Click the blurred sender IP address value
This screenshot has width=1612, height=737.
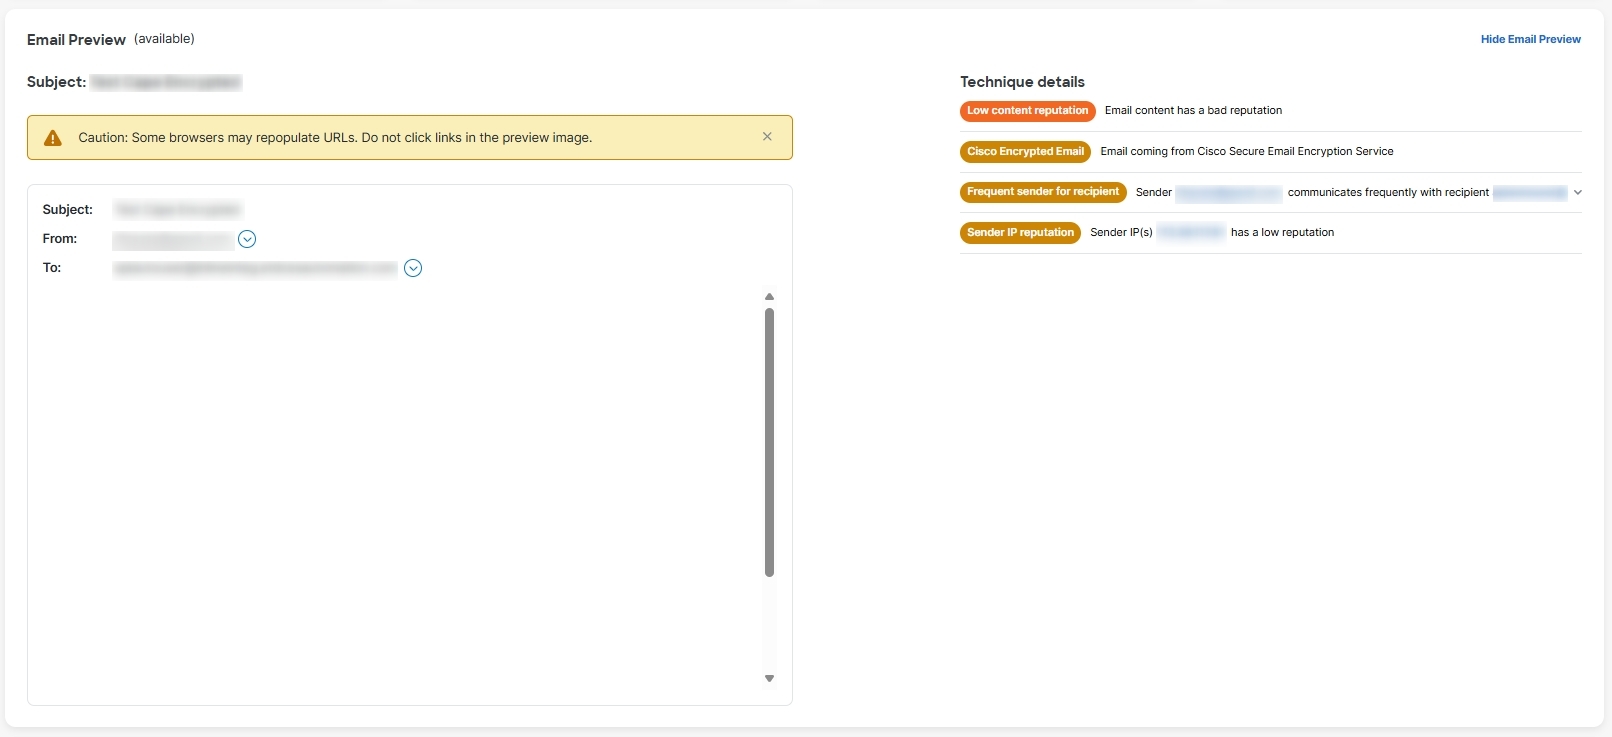click(1190, 233)
